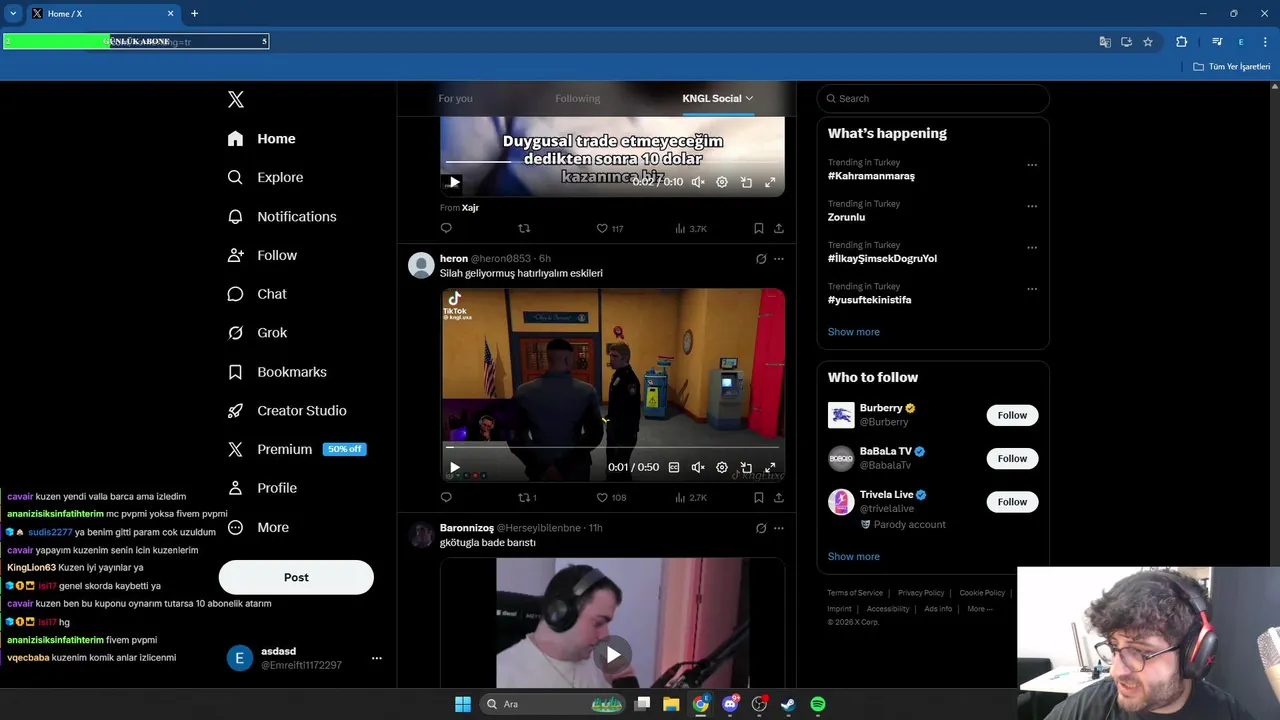Switch to For you tab
The height and width of the screenshot is (720, 1280).
(455, 98)
